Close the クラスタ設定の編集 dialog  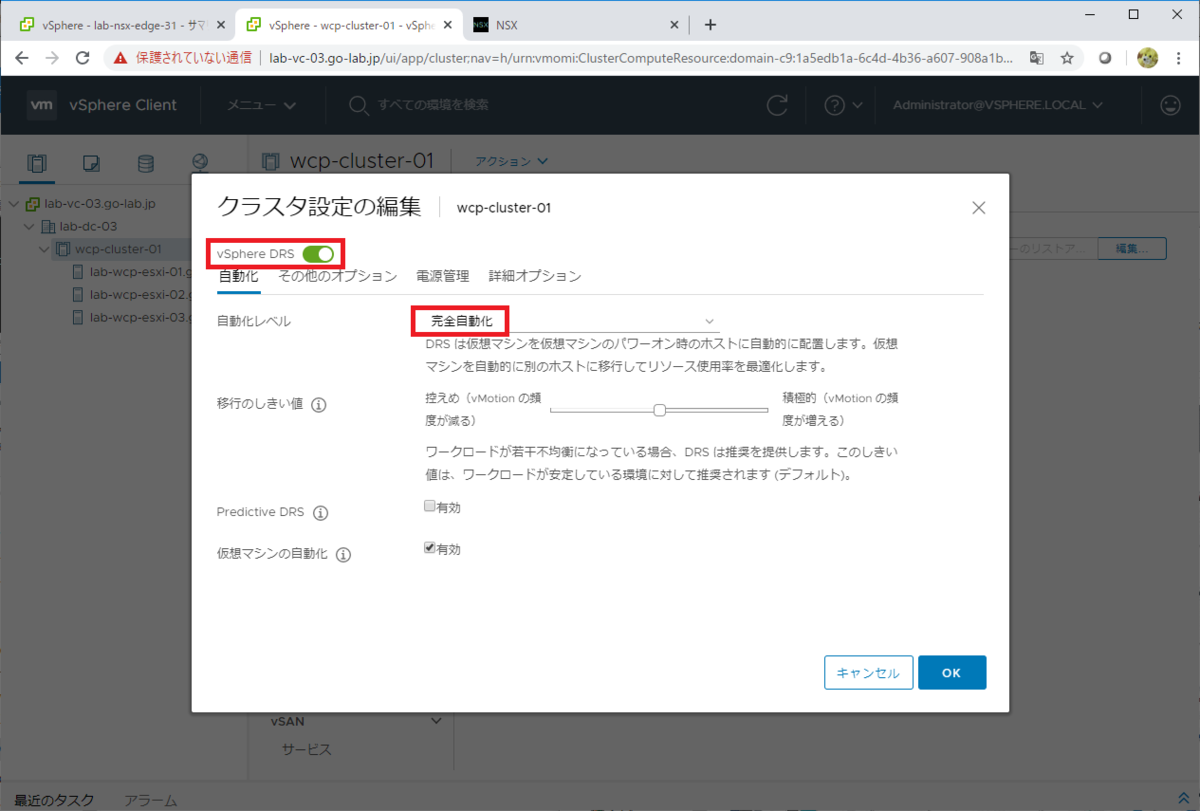[979, 208]
